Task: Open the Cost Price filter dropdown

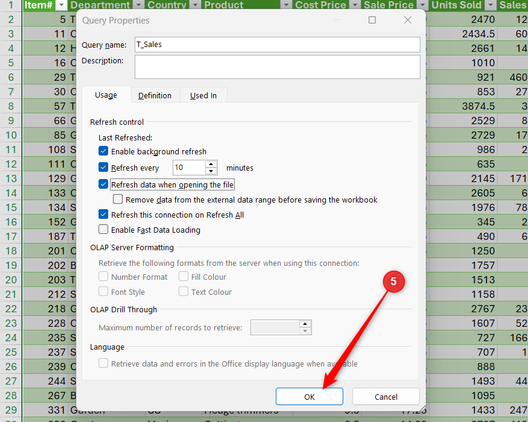Action: (x=355, y=5)
